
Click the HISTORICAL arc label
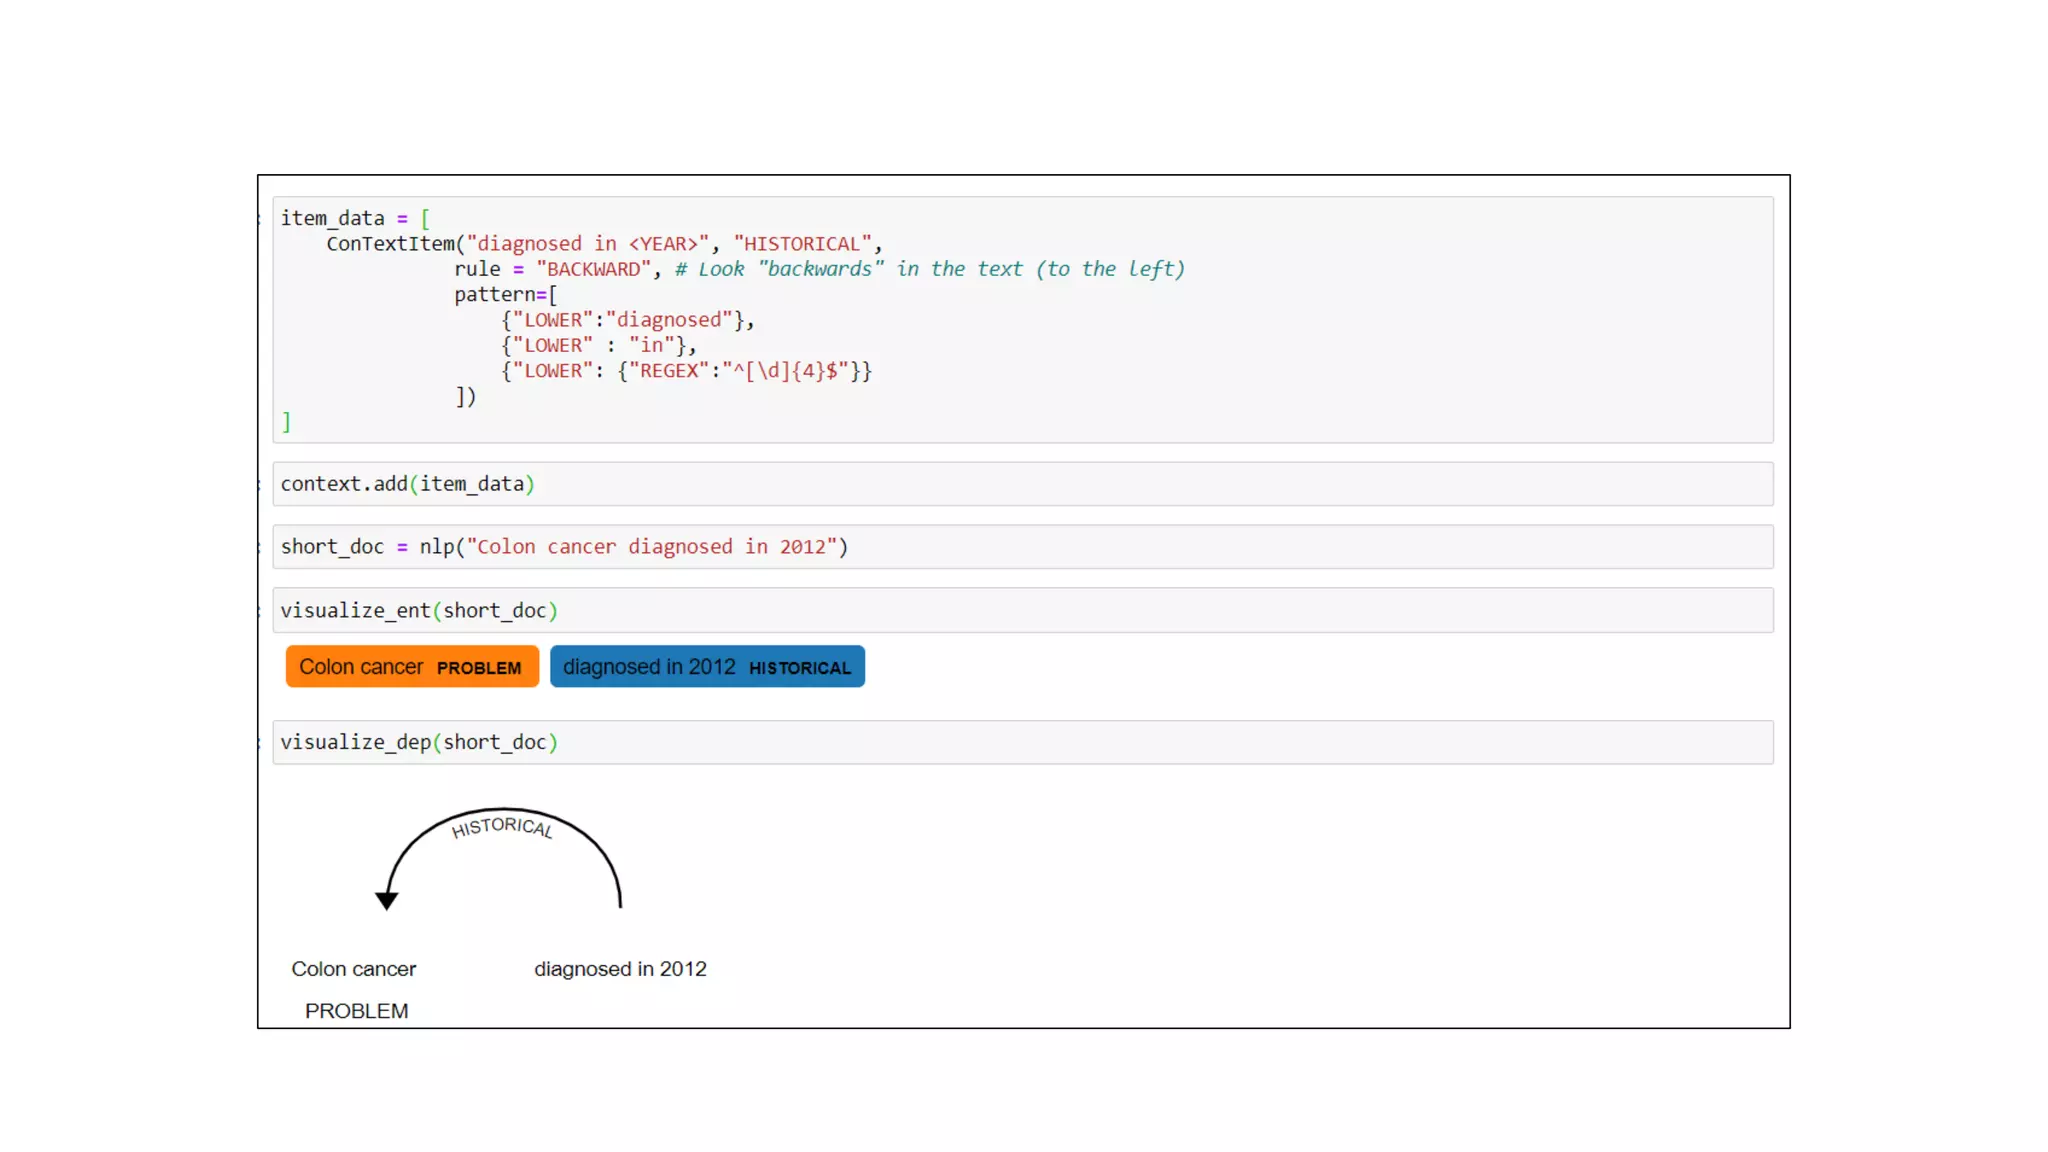(502, 827)
